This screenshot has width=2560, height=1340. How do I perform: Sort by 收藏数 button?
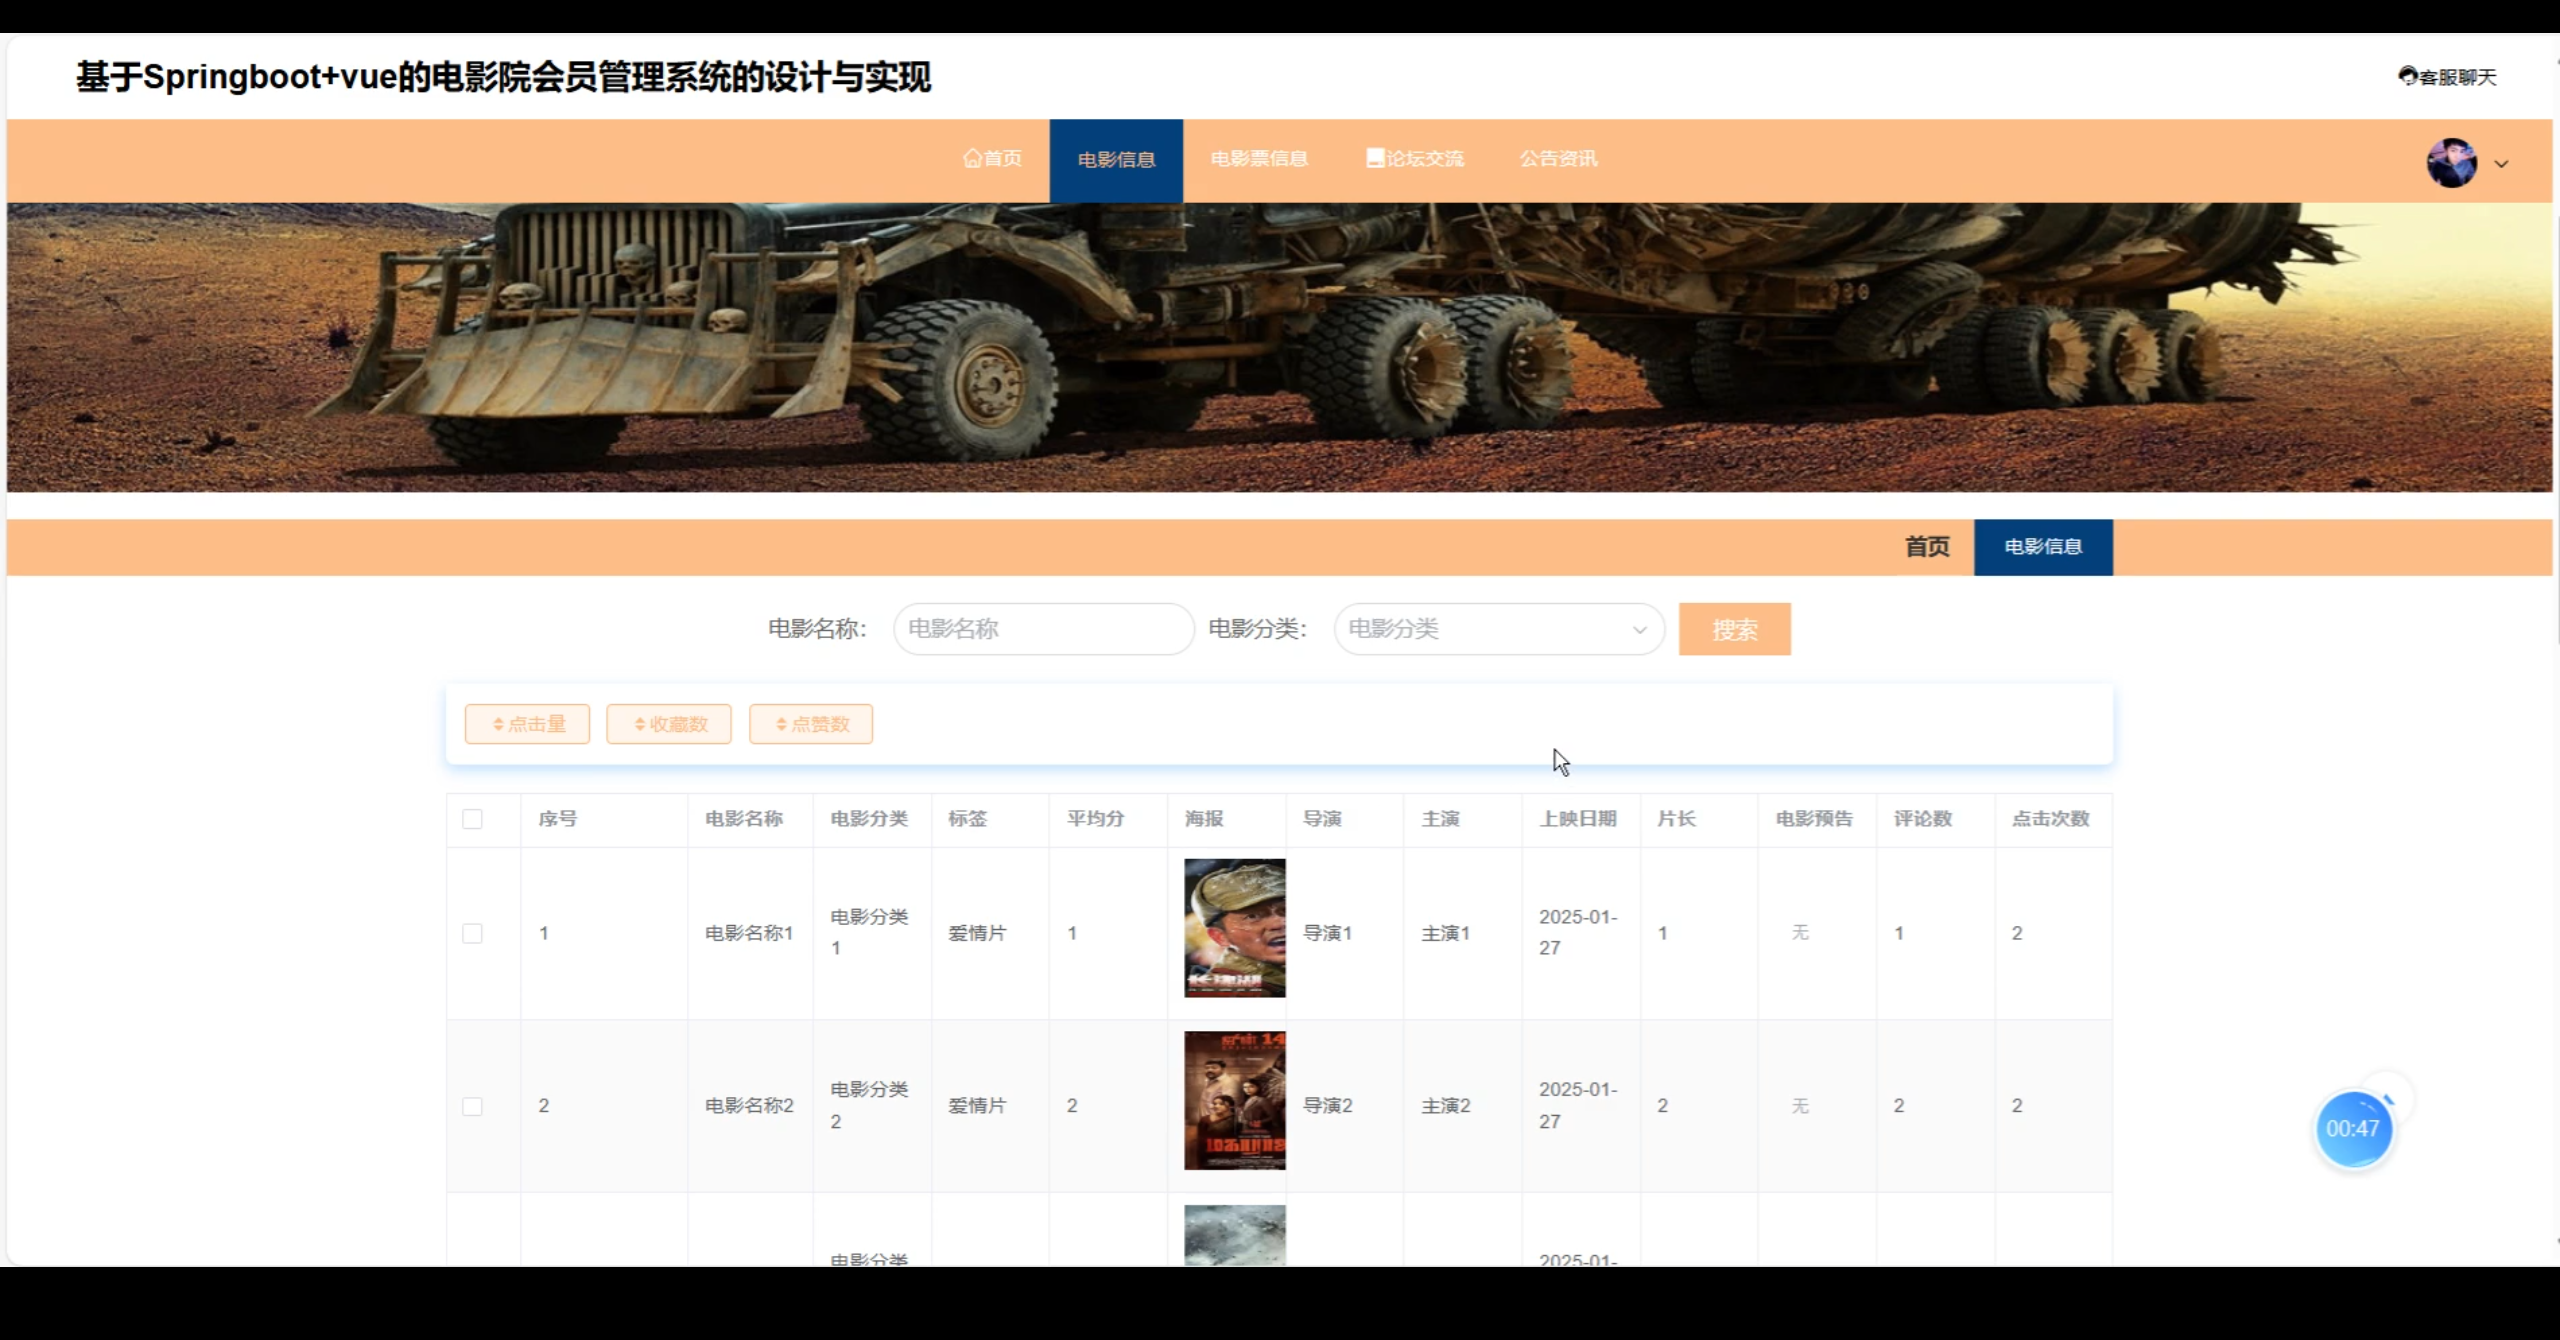[669, 724]
